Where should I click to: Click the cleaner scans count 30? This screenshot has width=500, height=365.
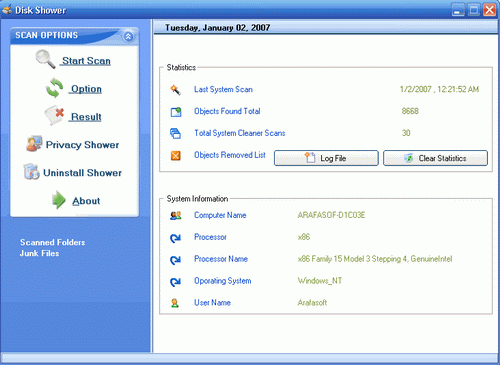pyautogui.click(x=406, y=133)
